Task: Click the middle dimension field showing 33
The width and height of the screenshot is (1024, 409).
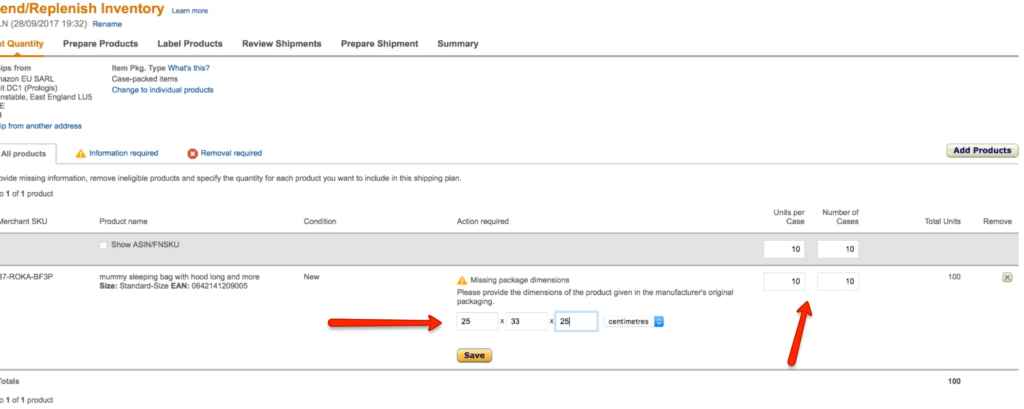Action: (x=527, y=321)
